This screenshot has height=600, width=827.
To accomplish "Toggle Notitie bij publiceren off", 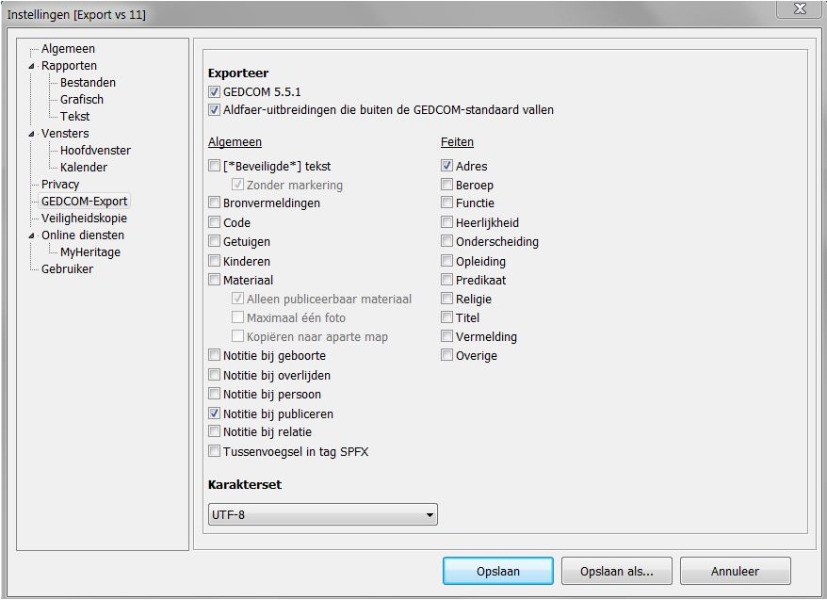I will coord(214,413).
